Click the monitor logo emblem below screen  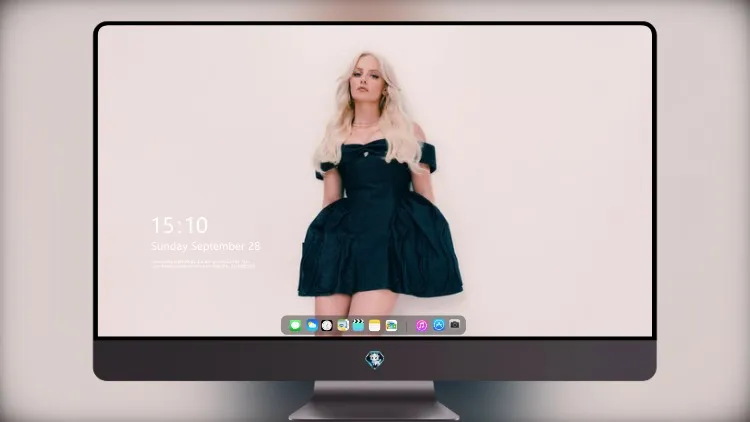tap(375, 360)
